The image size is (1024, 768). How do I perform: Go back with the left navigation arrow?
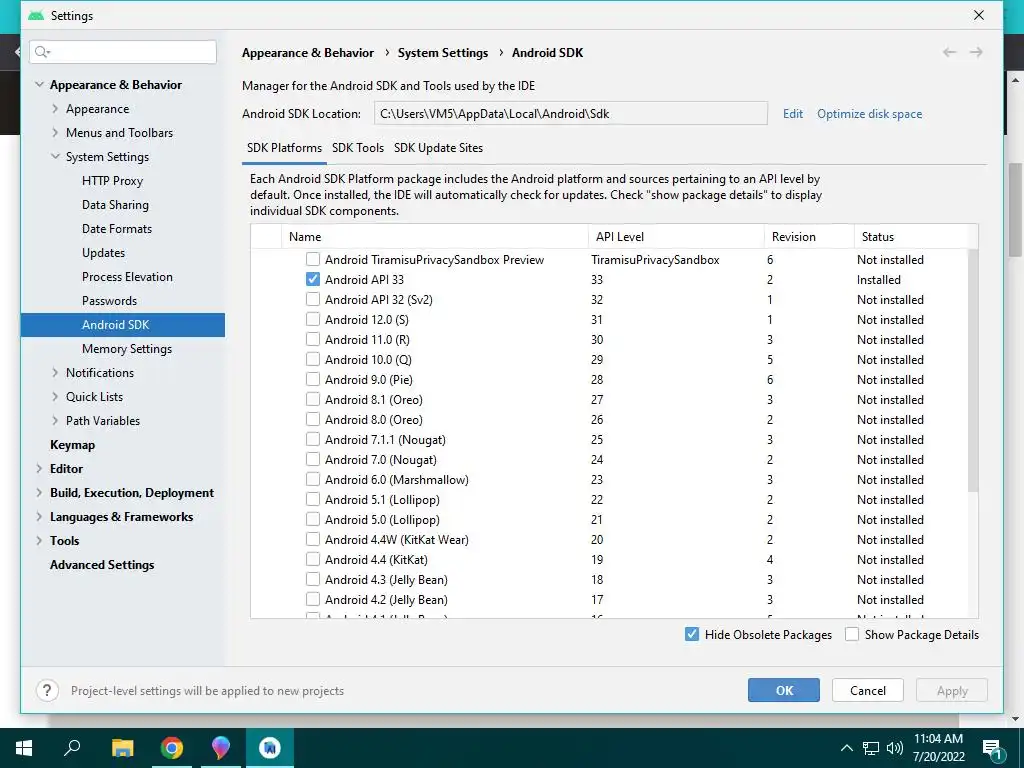950,52
